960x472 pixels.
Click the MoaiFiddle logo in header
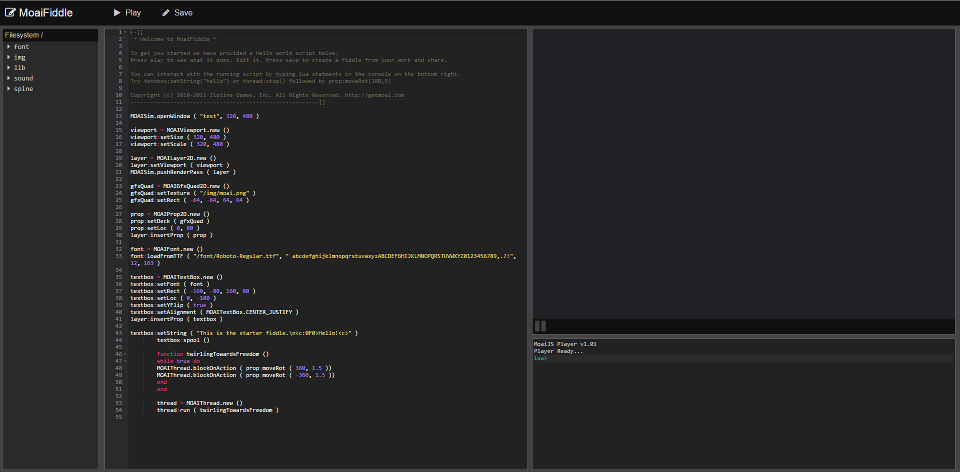[38, 12]
